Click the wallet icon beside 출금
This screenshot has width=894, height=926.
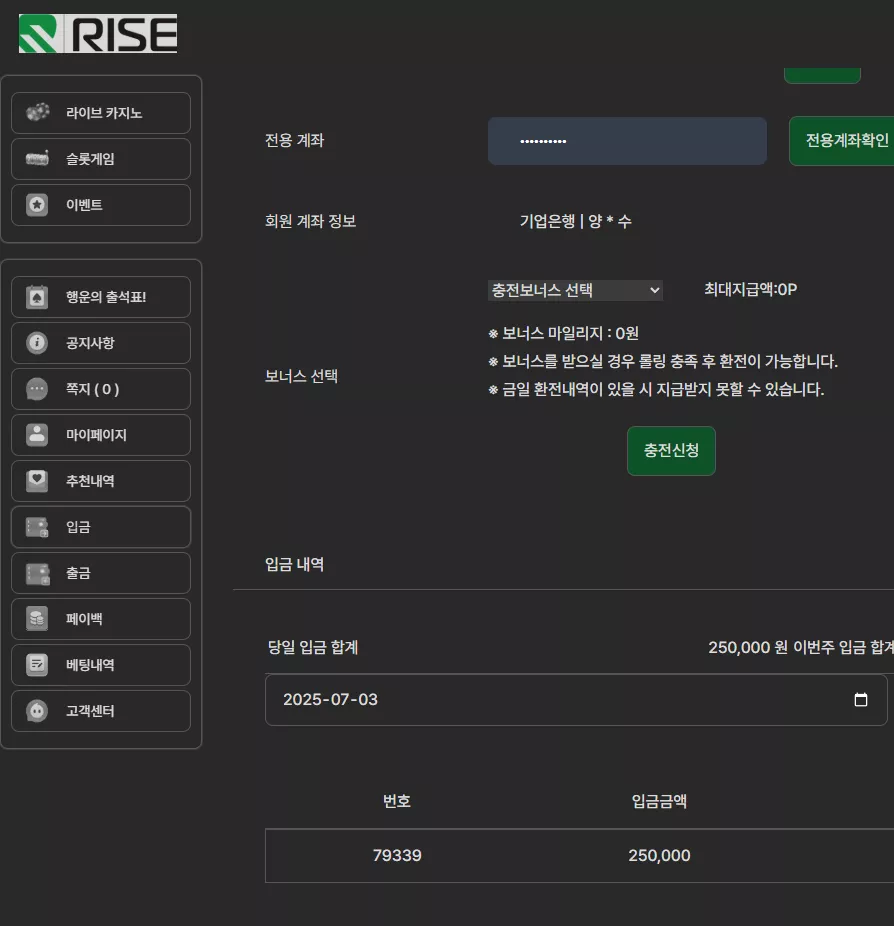click(37, 573)
